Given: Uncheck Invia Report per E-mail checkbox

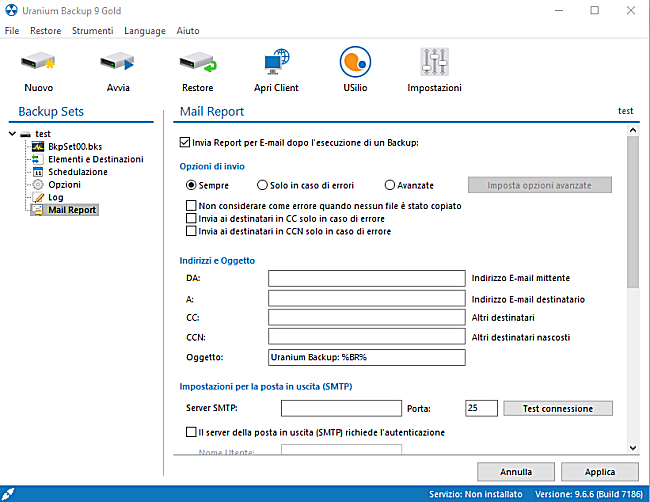Looking at the screenshot, I should 185,143.
